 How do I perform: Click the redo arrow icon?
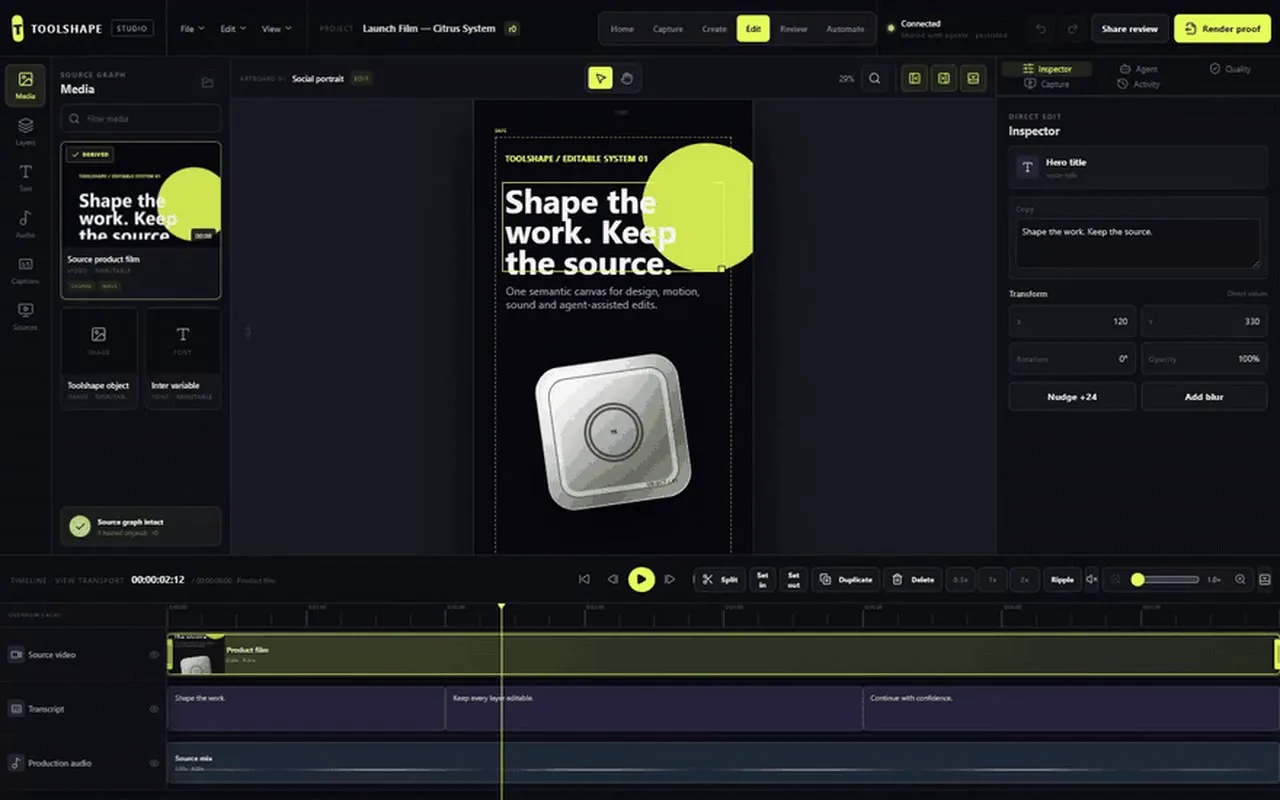pyautogui.click(x=1072, y=29)
